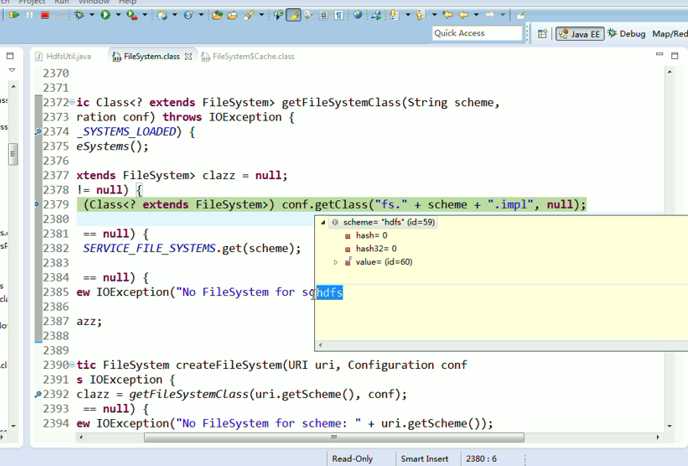
Task: Click the icon right of the globe
Action: [x=376, y=15]
